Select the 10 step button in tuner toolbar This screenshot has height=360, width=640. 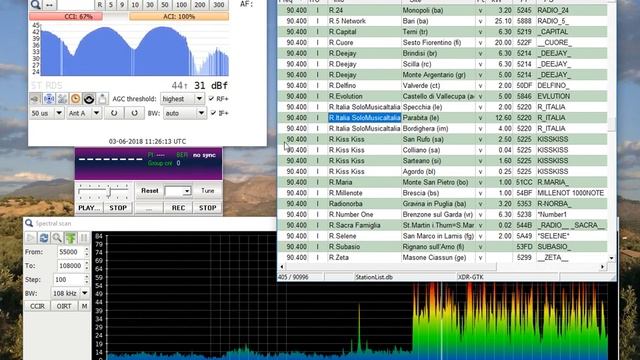[x=135, y=5]
